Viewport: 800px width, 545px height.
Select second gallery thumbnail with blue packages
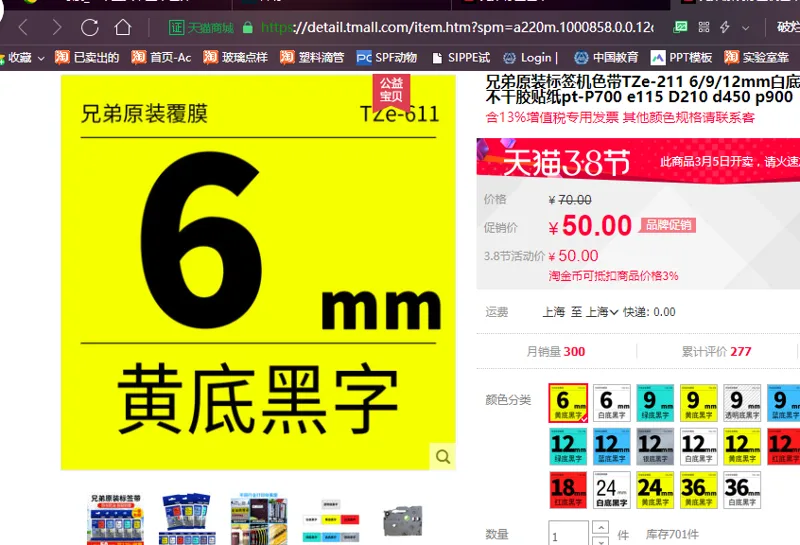[187, 519]
